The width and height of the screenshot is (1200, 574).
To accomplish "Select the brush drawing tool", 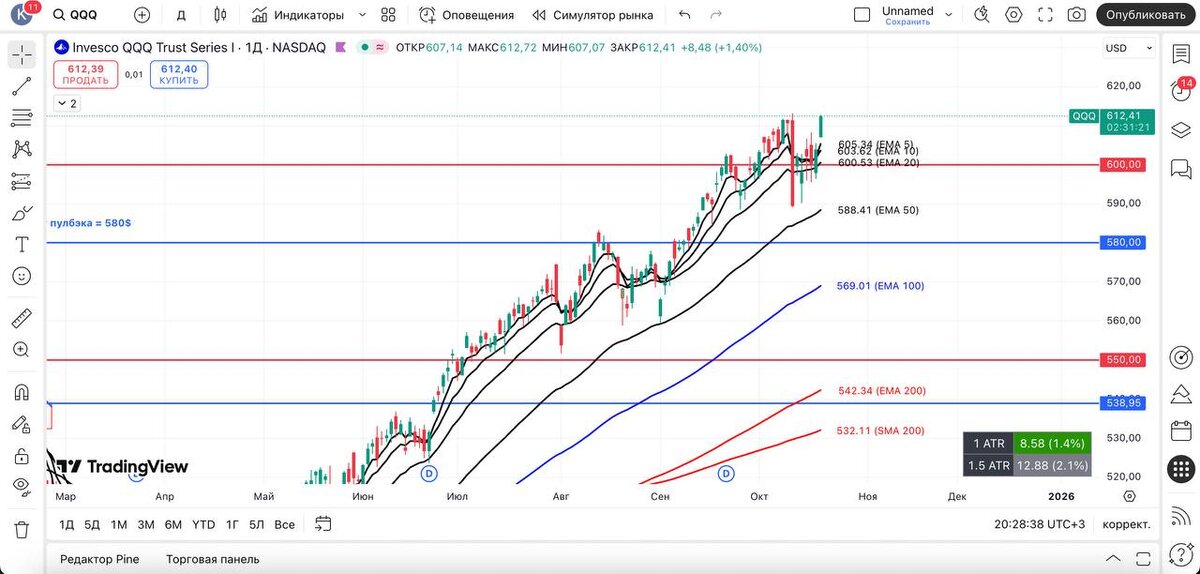I will [22, 213].
